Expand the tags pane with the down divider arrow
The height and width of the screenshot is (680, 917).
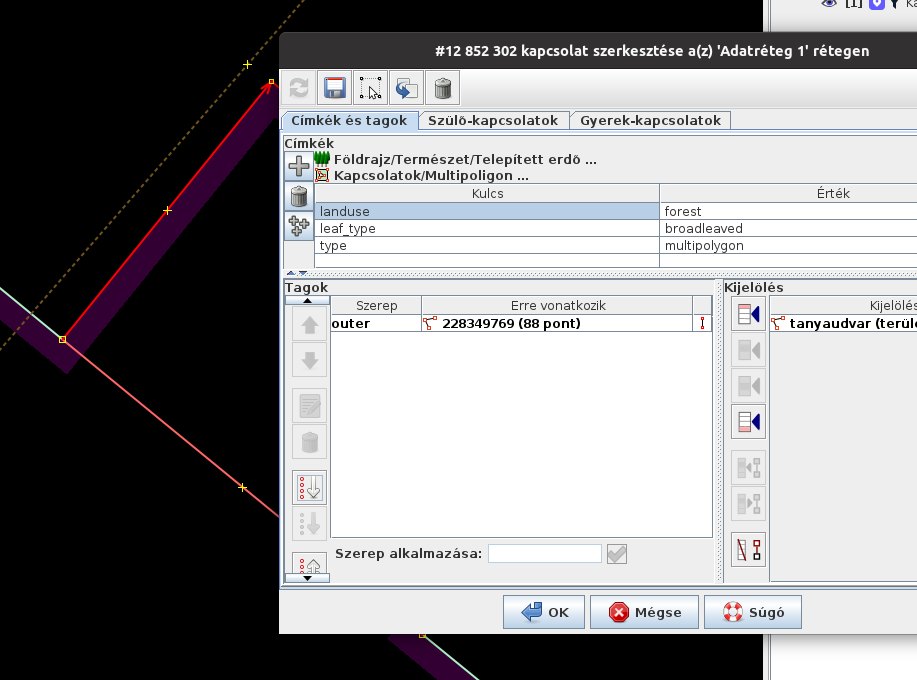click(302, 273)
